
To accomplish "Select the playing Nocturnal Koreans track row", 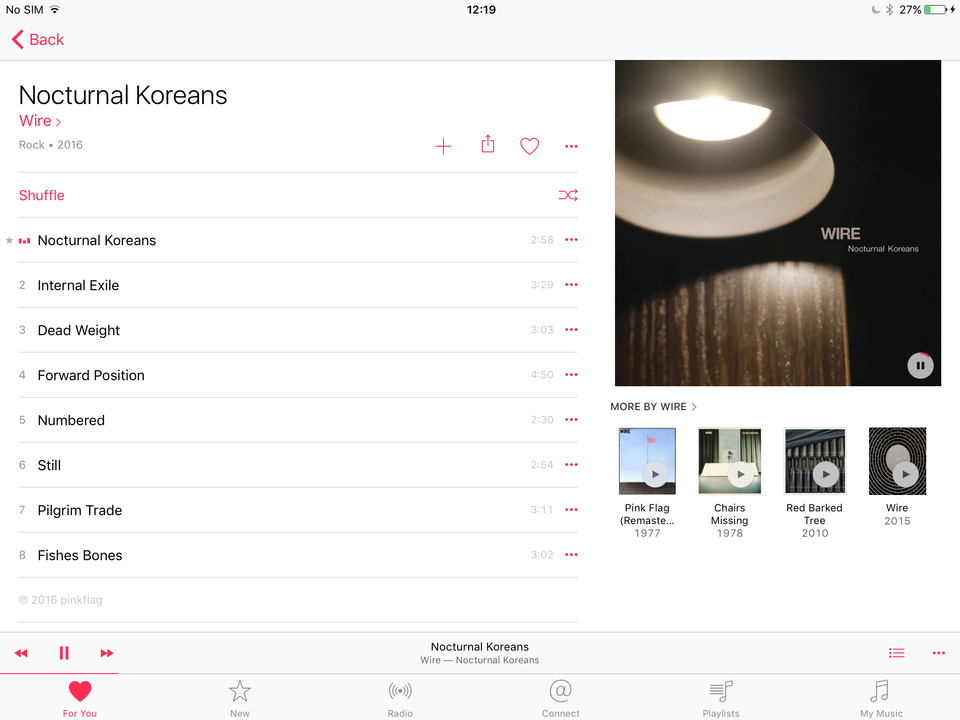I will pos(298,240).
